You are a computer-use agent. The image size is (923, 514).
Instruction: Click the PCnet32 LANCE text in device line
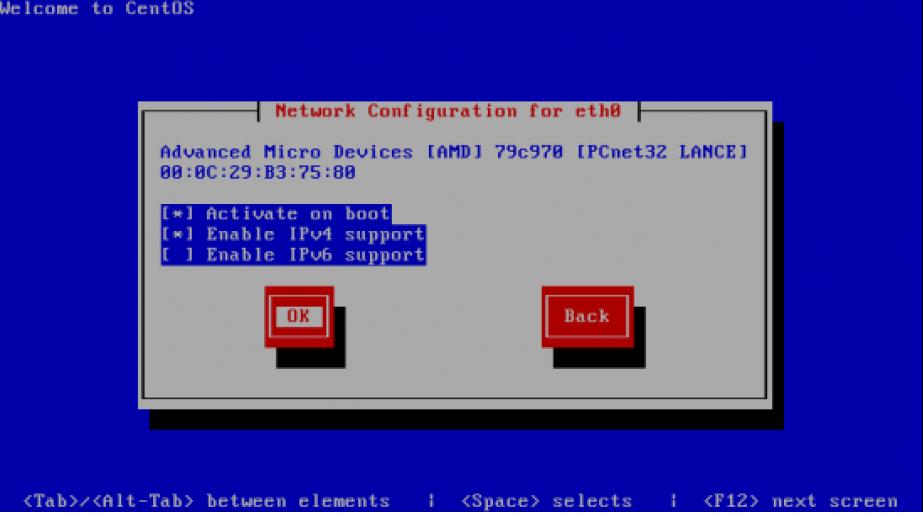click(662, 152)
